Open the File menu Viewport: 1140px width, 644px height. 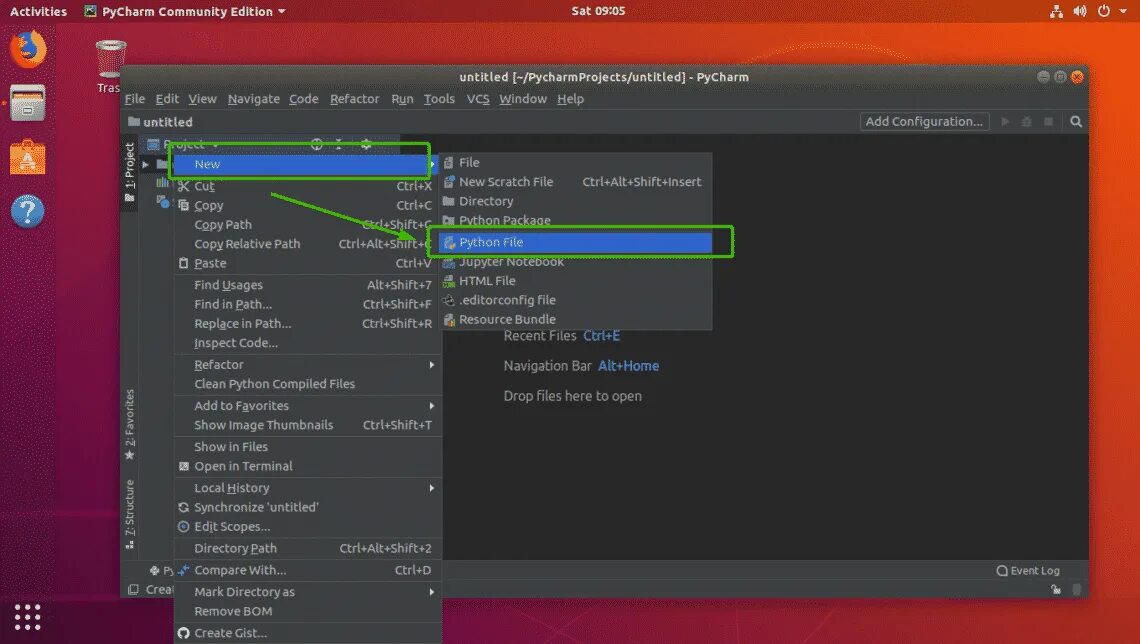135,99
